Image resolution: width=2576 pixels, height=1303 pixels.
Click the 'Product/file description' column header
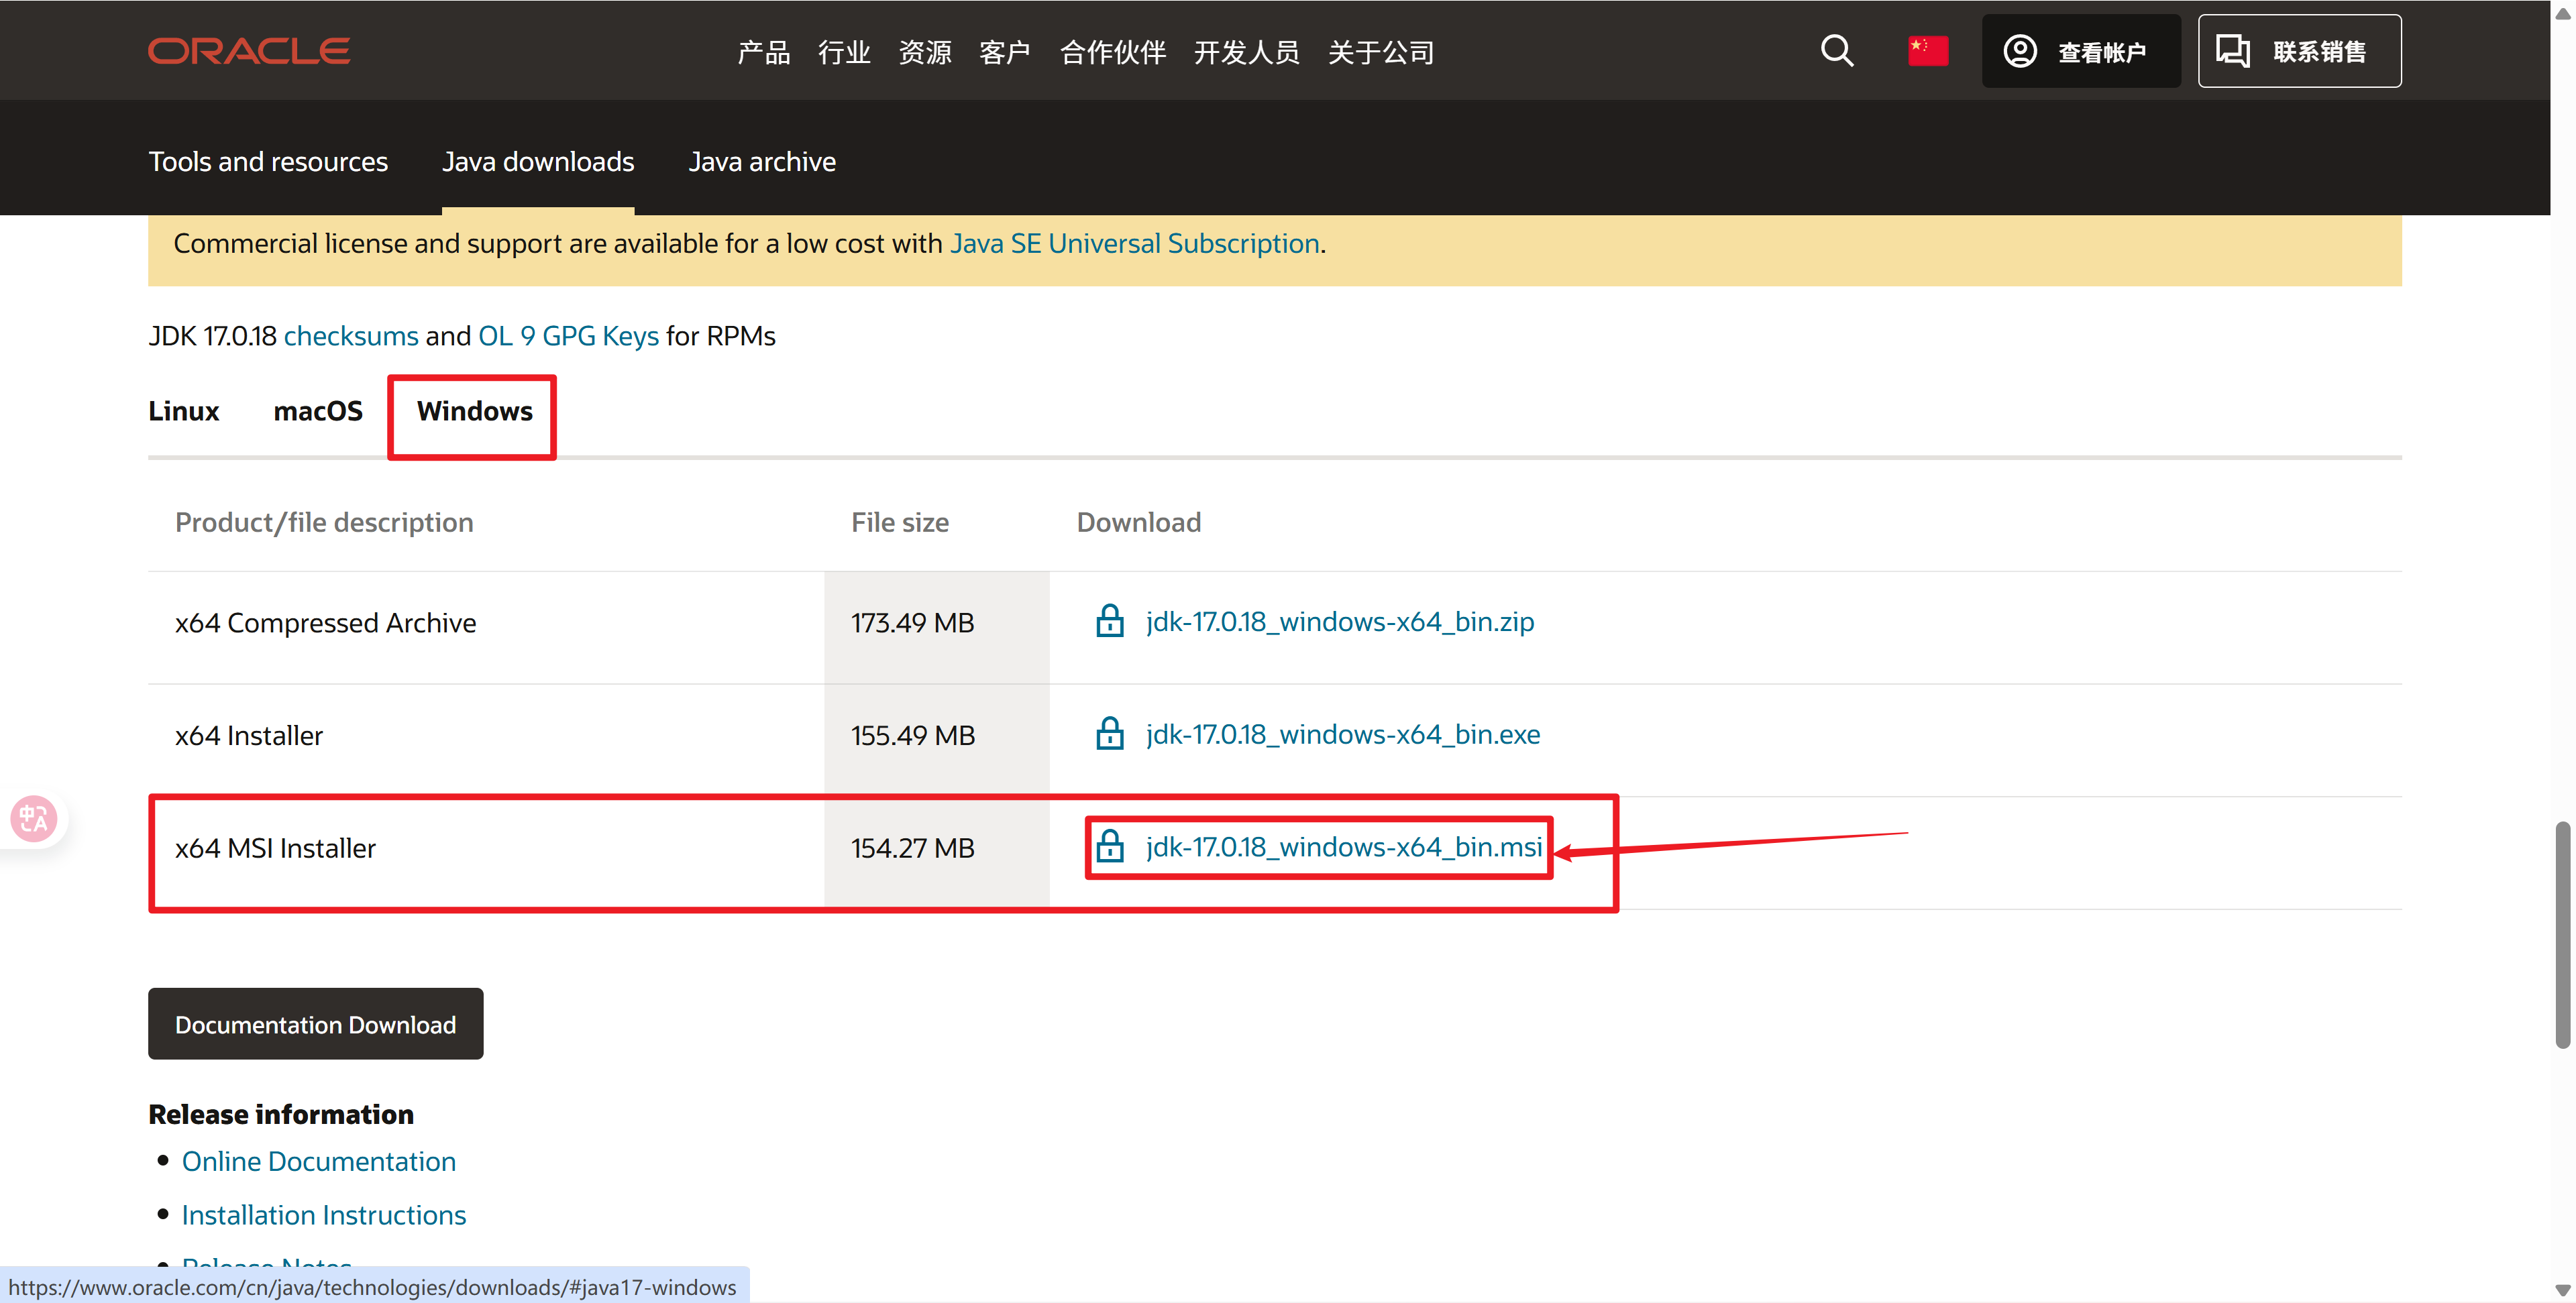(324, 522)
